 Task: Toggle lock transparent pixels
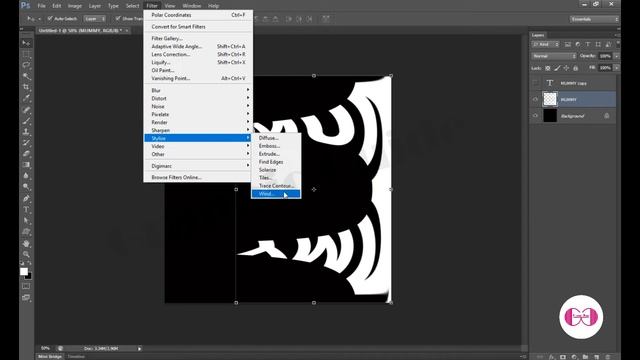click(548, 68)
